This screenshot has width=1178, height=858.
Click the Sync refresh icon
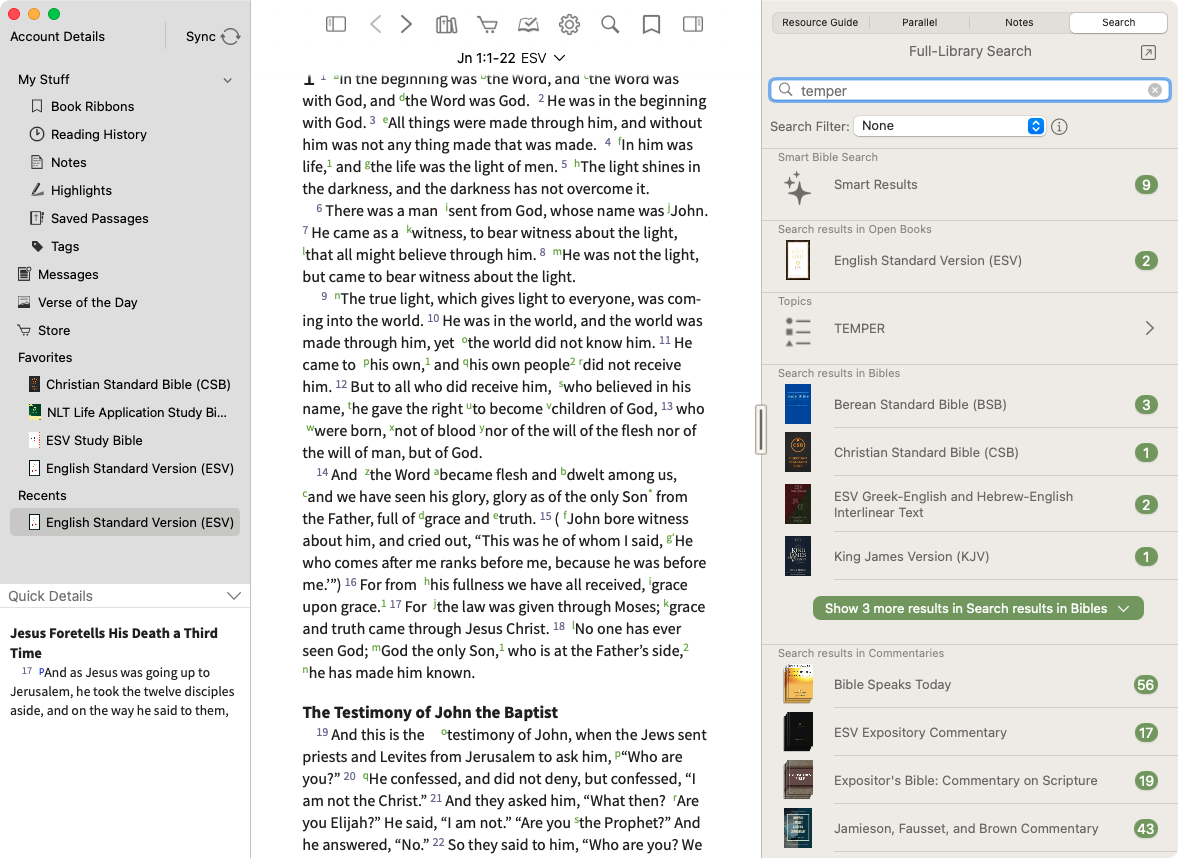coord(231,37)
